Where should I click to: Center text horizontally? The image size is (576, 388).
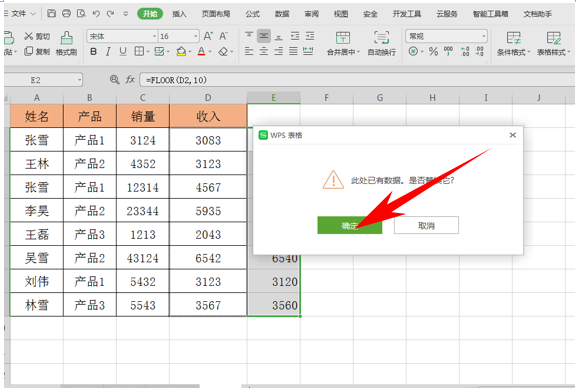264,51
